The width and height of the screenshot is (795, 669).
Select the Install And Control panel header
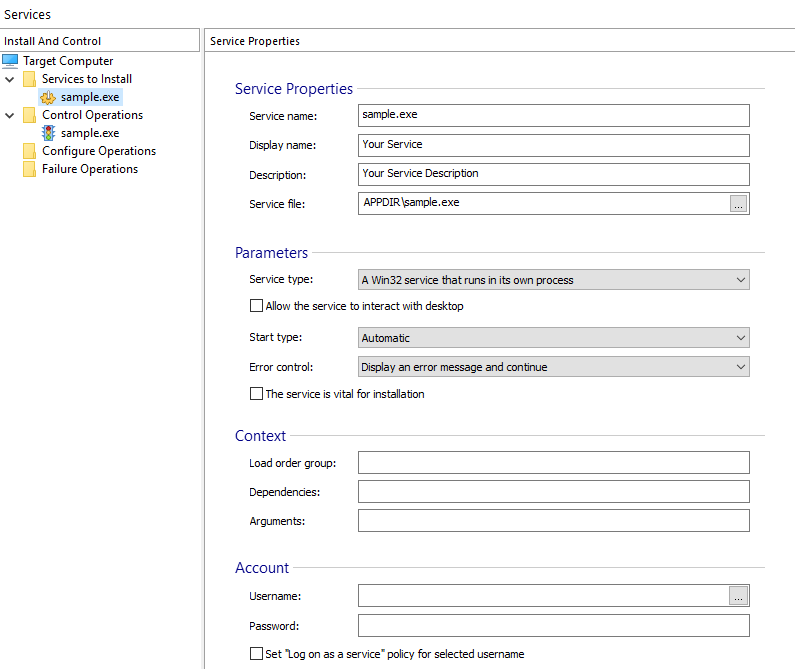[53, 41]
